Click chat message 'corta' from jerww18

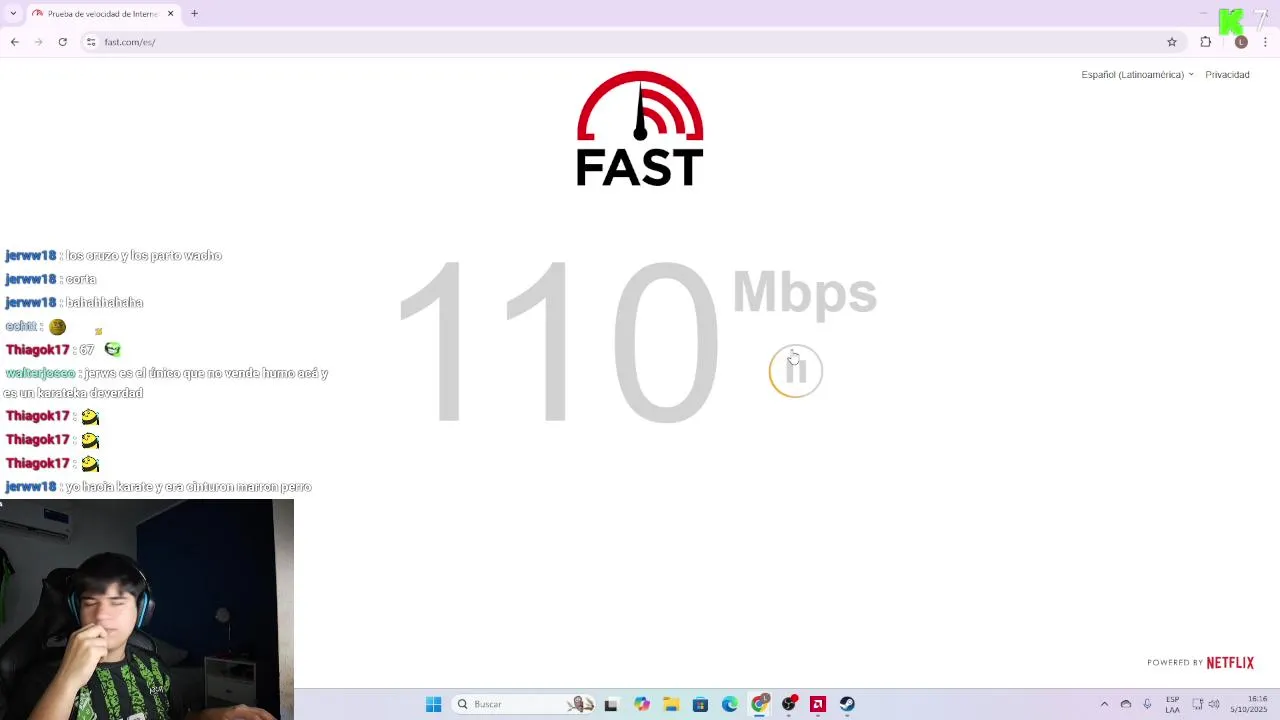(81, 279)
